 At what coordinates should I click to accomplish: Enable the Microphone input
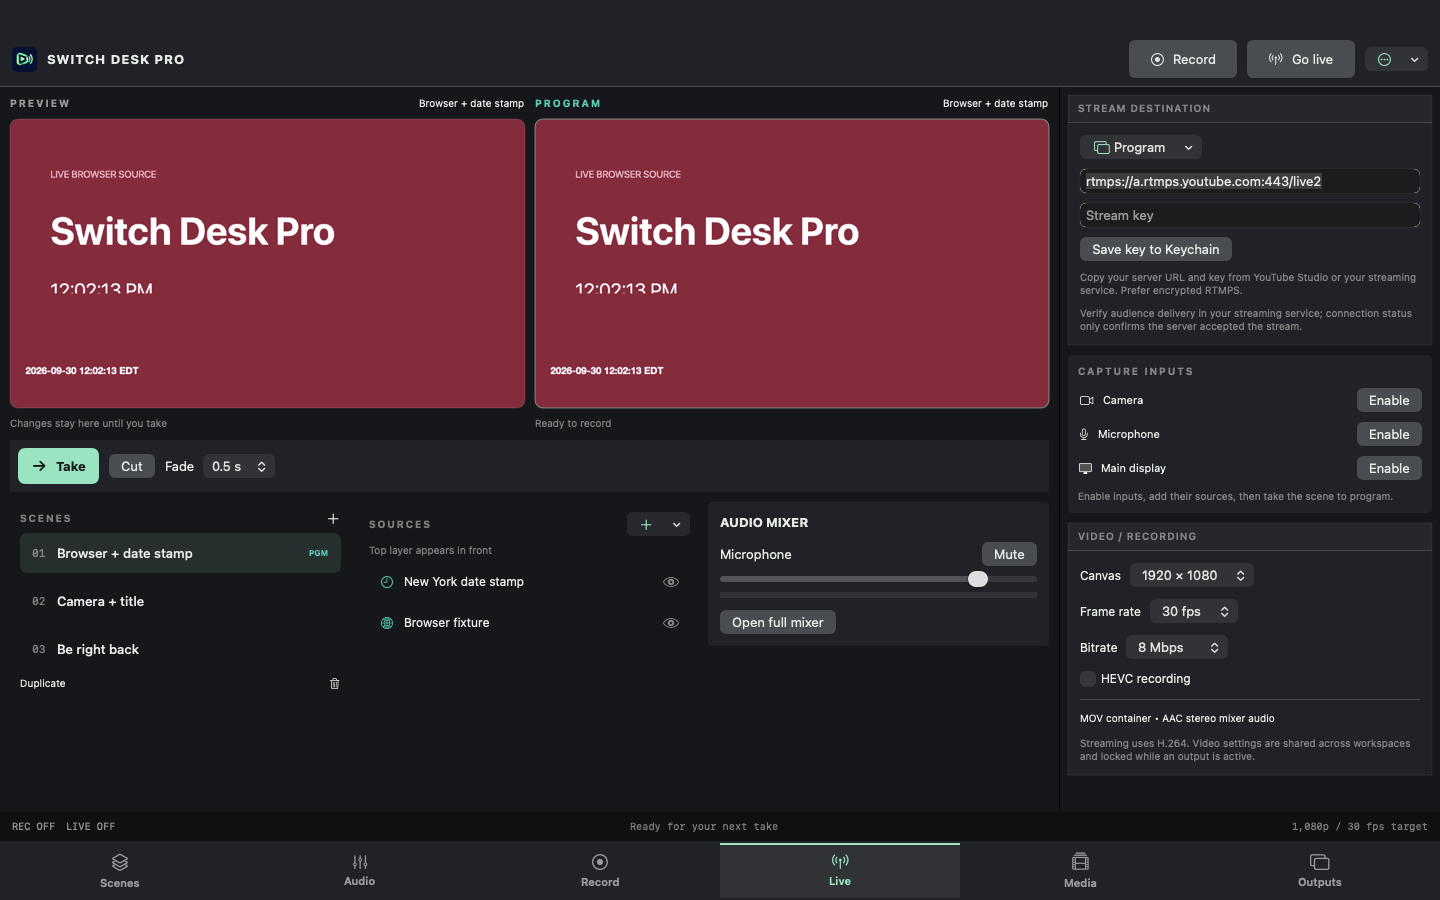(x=1389, y=434)
